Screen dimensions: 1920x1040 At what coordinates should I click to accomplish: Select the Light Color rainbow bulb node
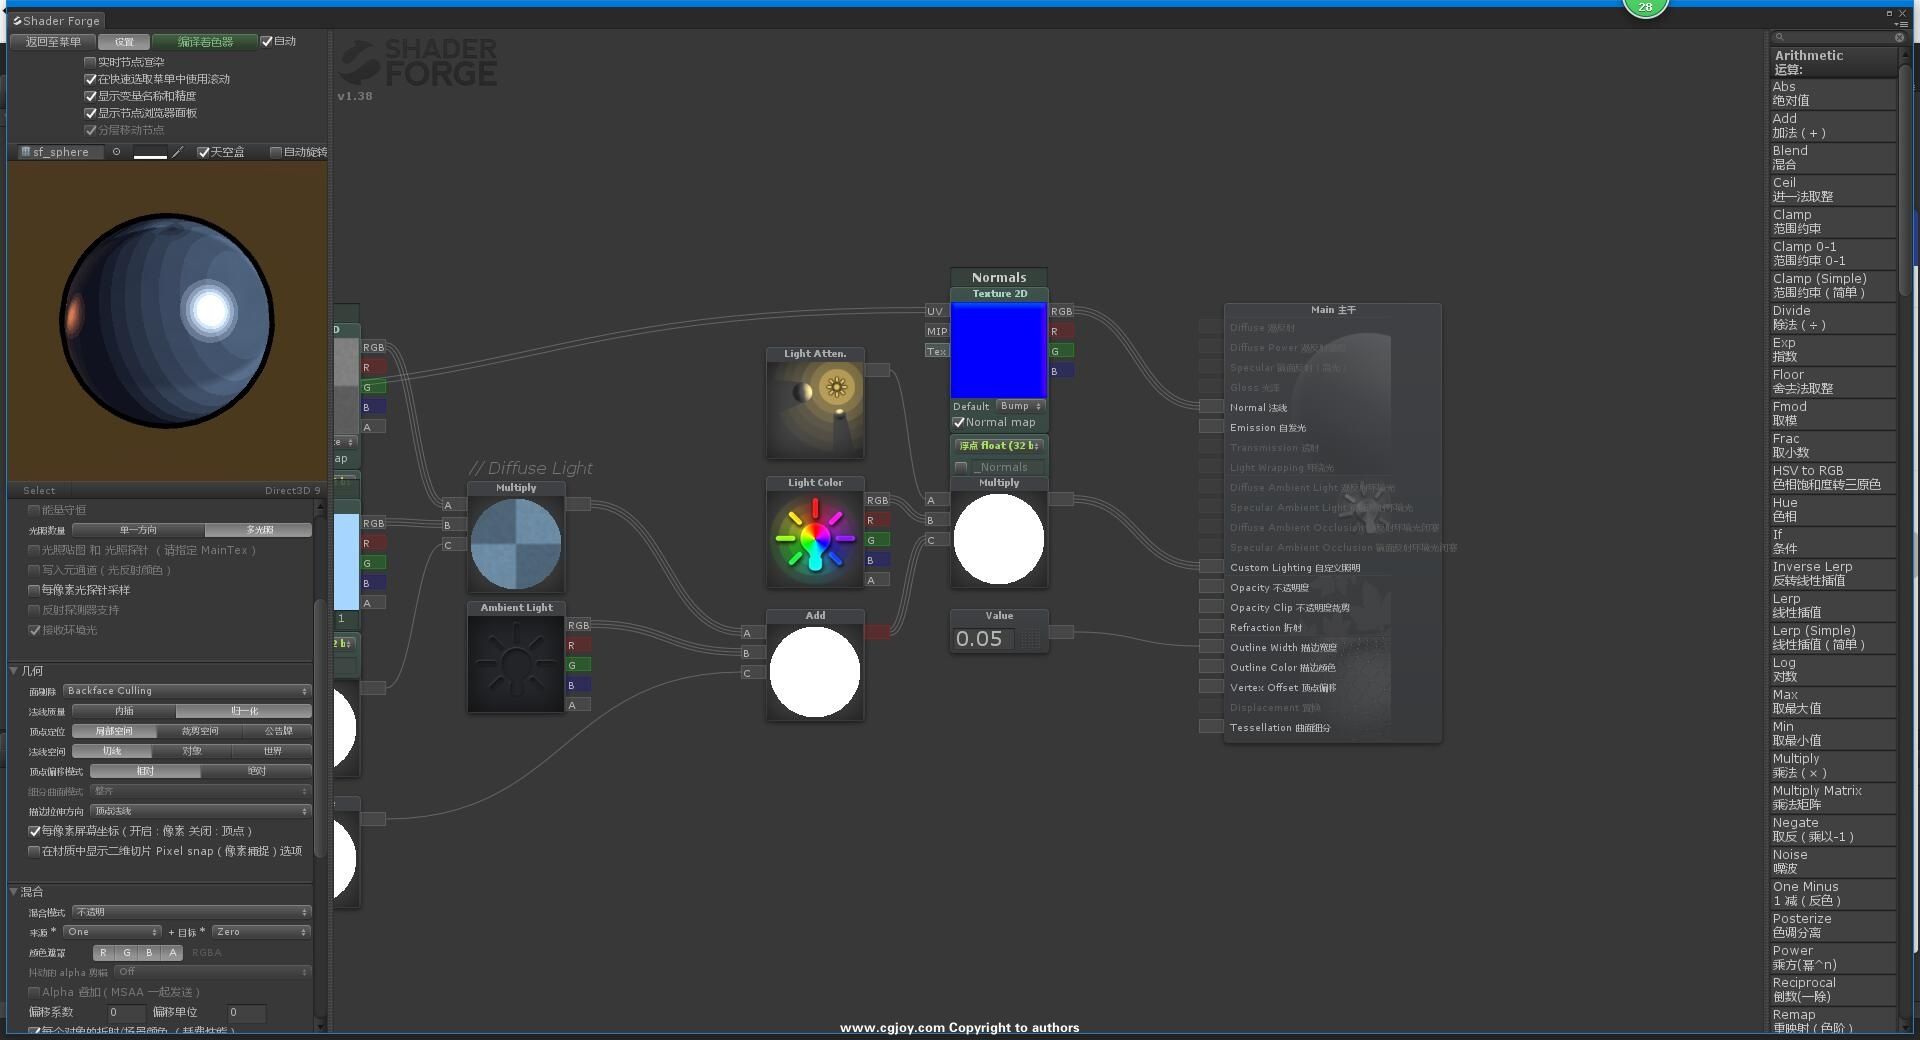(x=815, y=539)
